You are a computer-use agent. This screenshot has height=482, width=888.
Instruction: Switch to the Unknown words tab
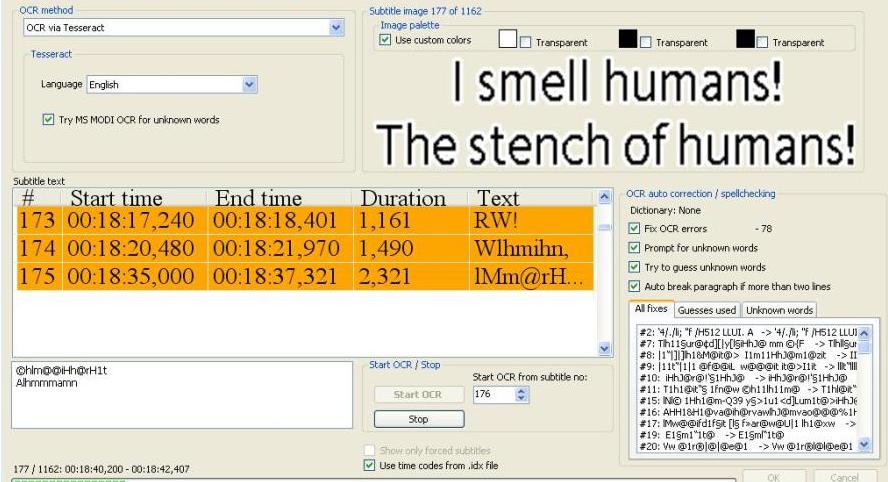779,310
